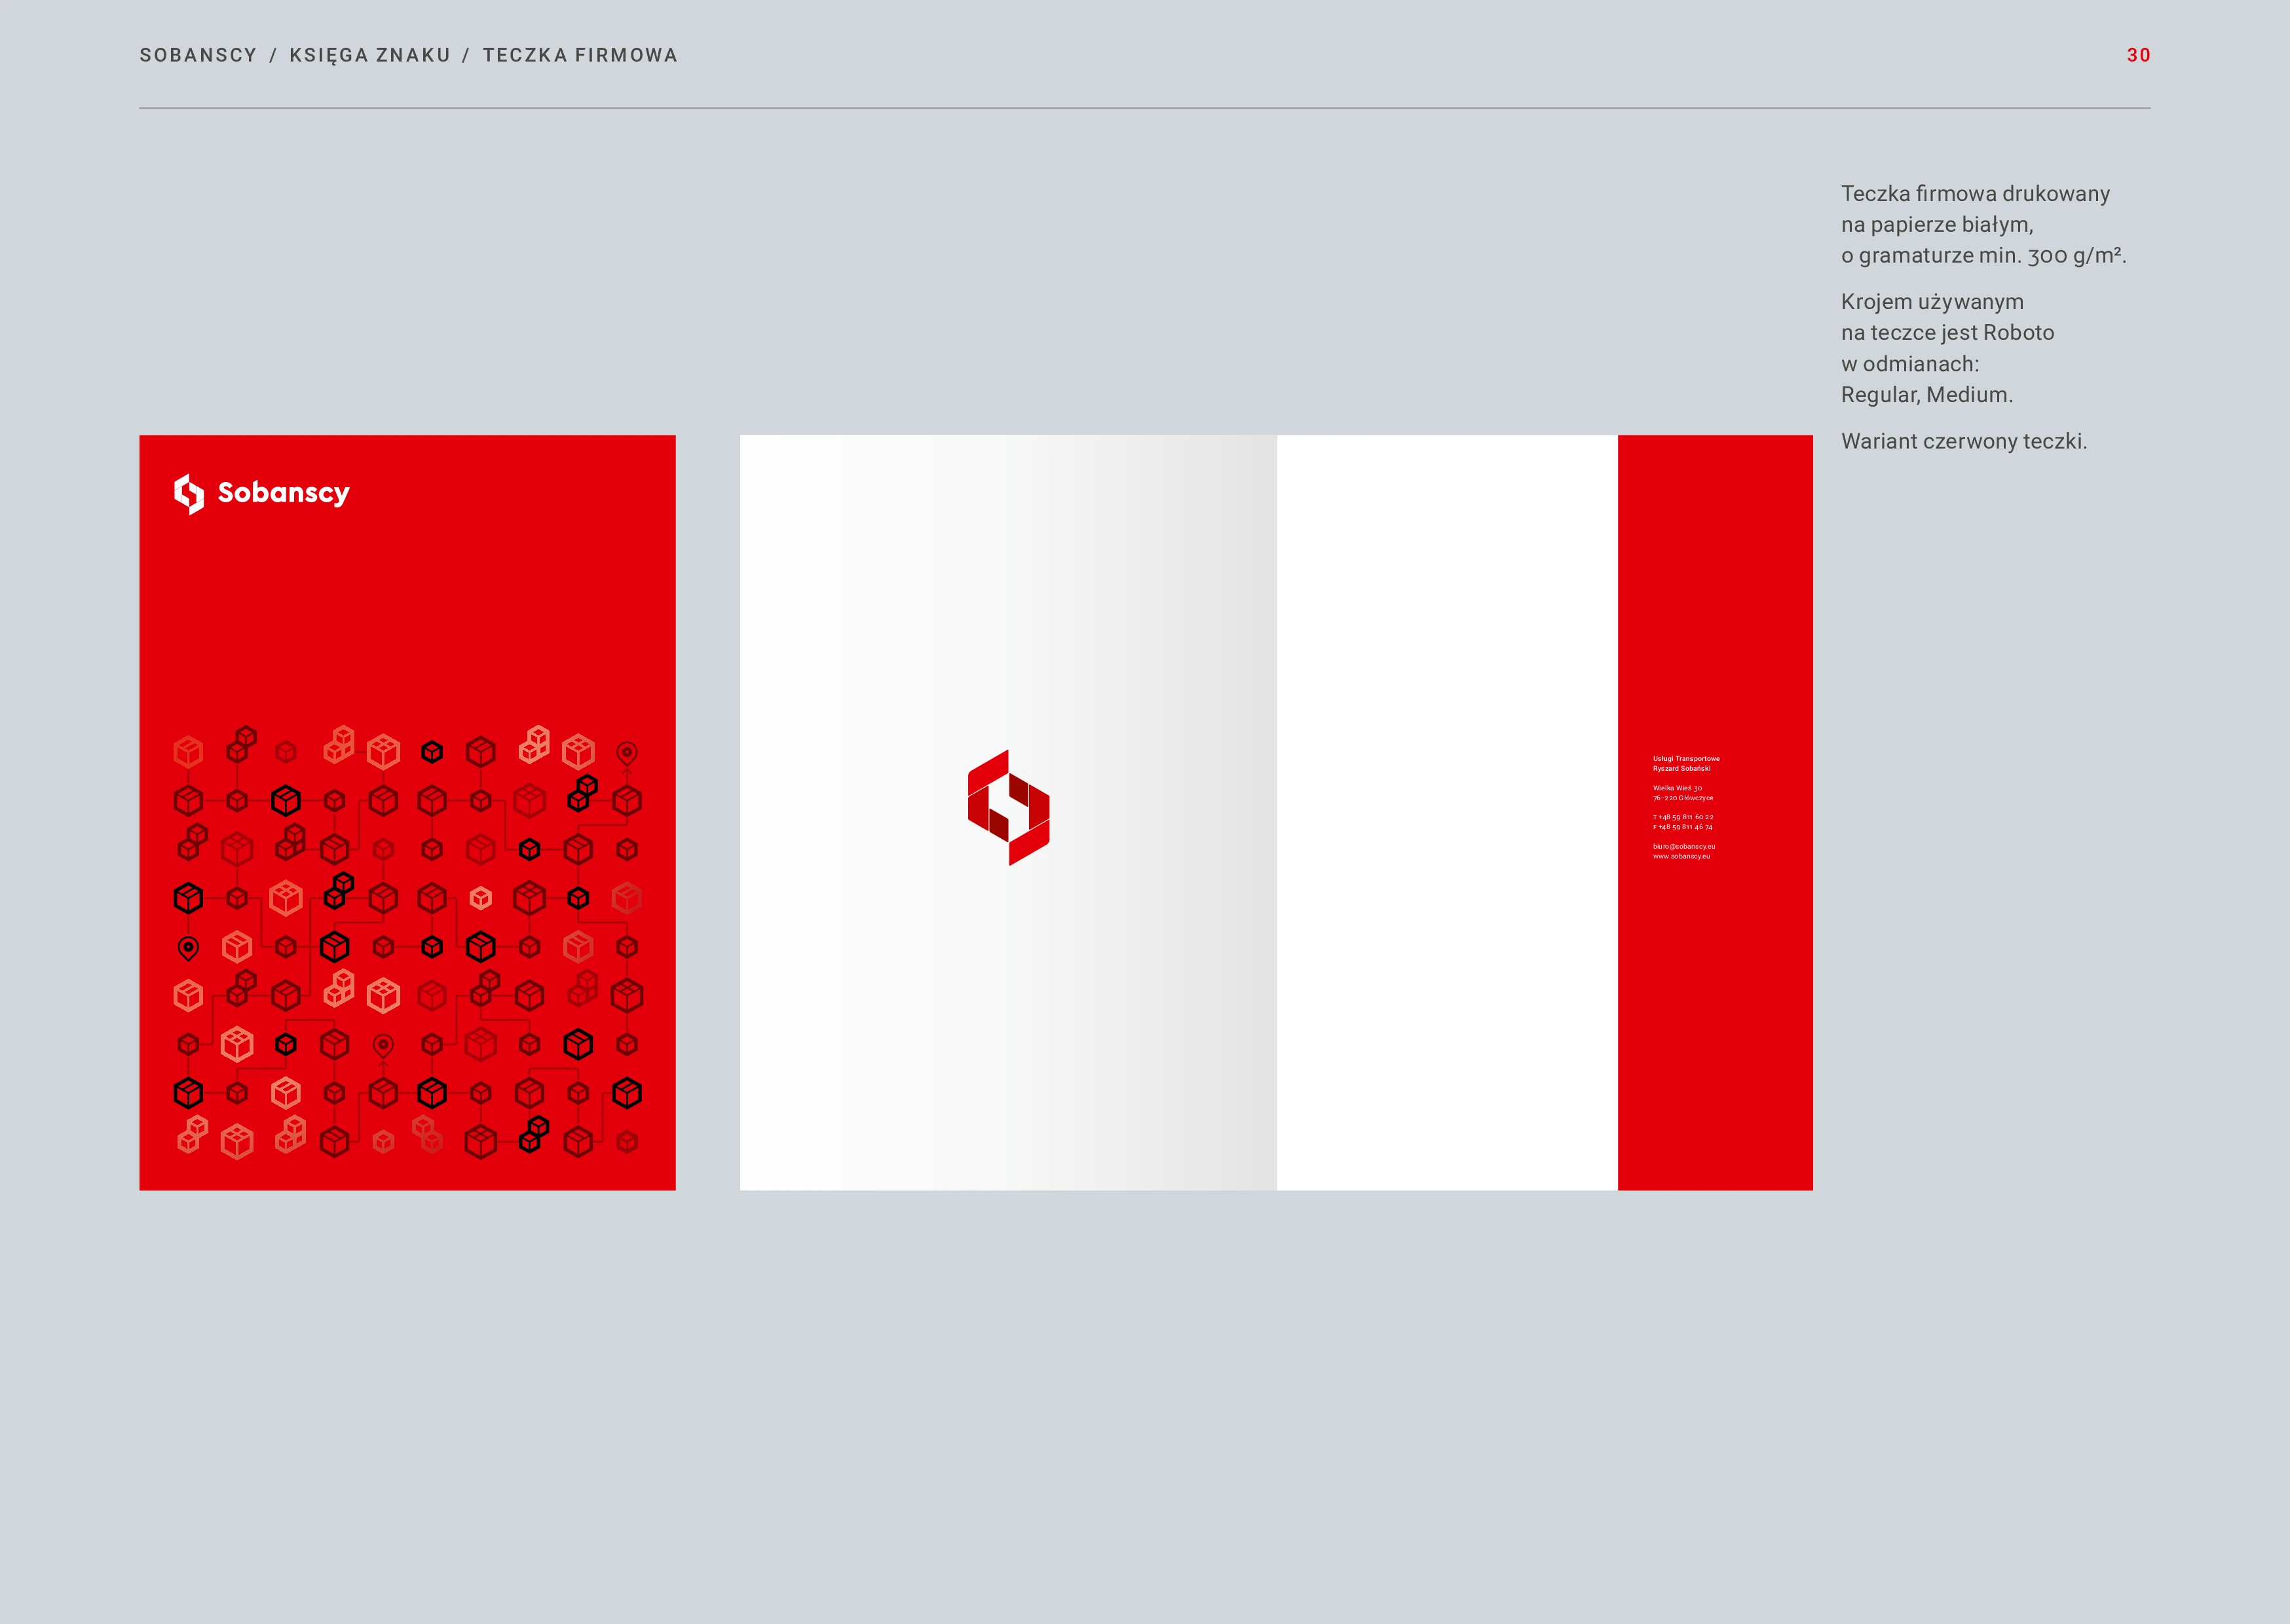
Task: Click the location pin in the pattern's lower middle
Action: (383, 1045)
